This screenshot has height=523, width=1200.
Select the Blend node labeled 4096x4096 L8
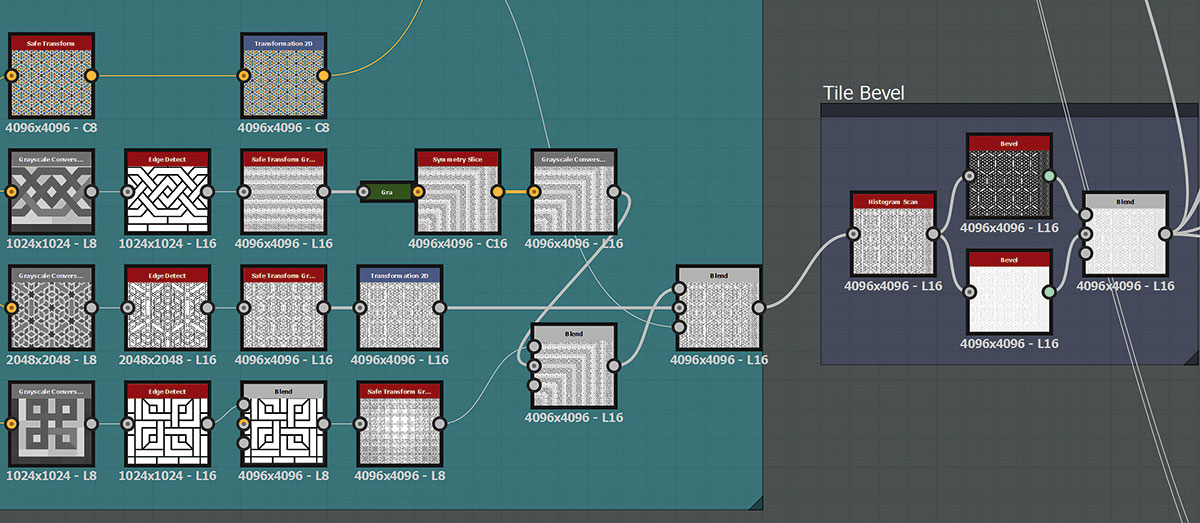[284, 424]
